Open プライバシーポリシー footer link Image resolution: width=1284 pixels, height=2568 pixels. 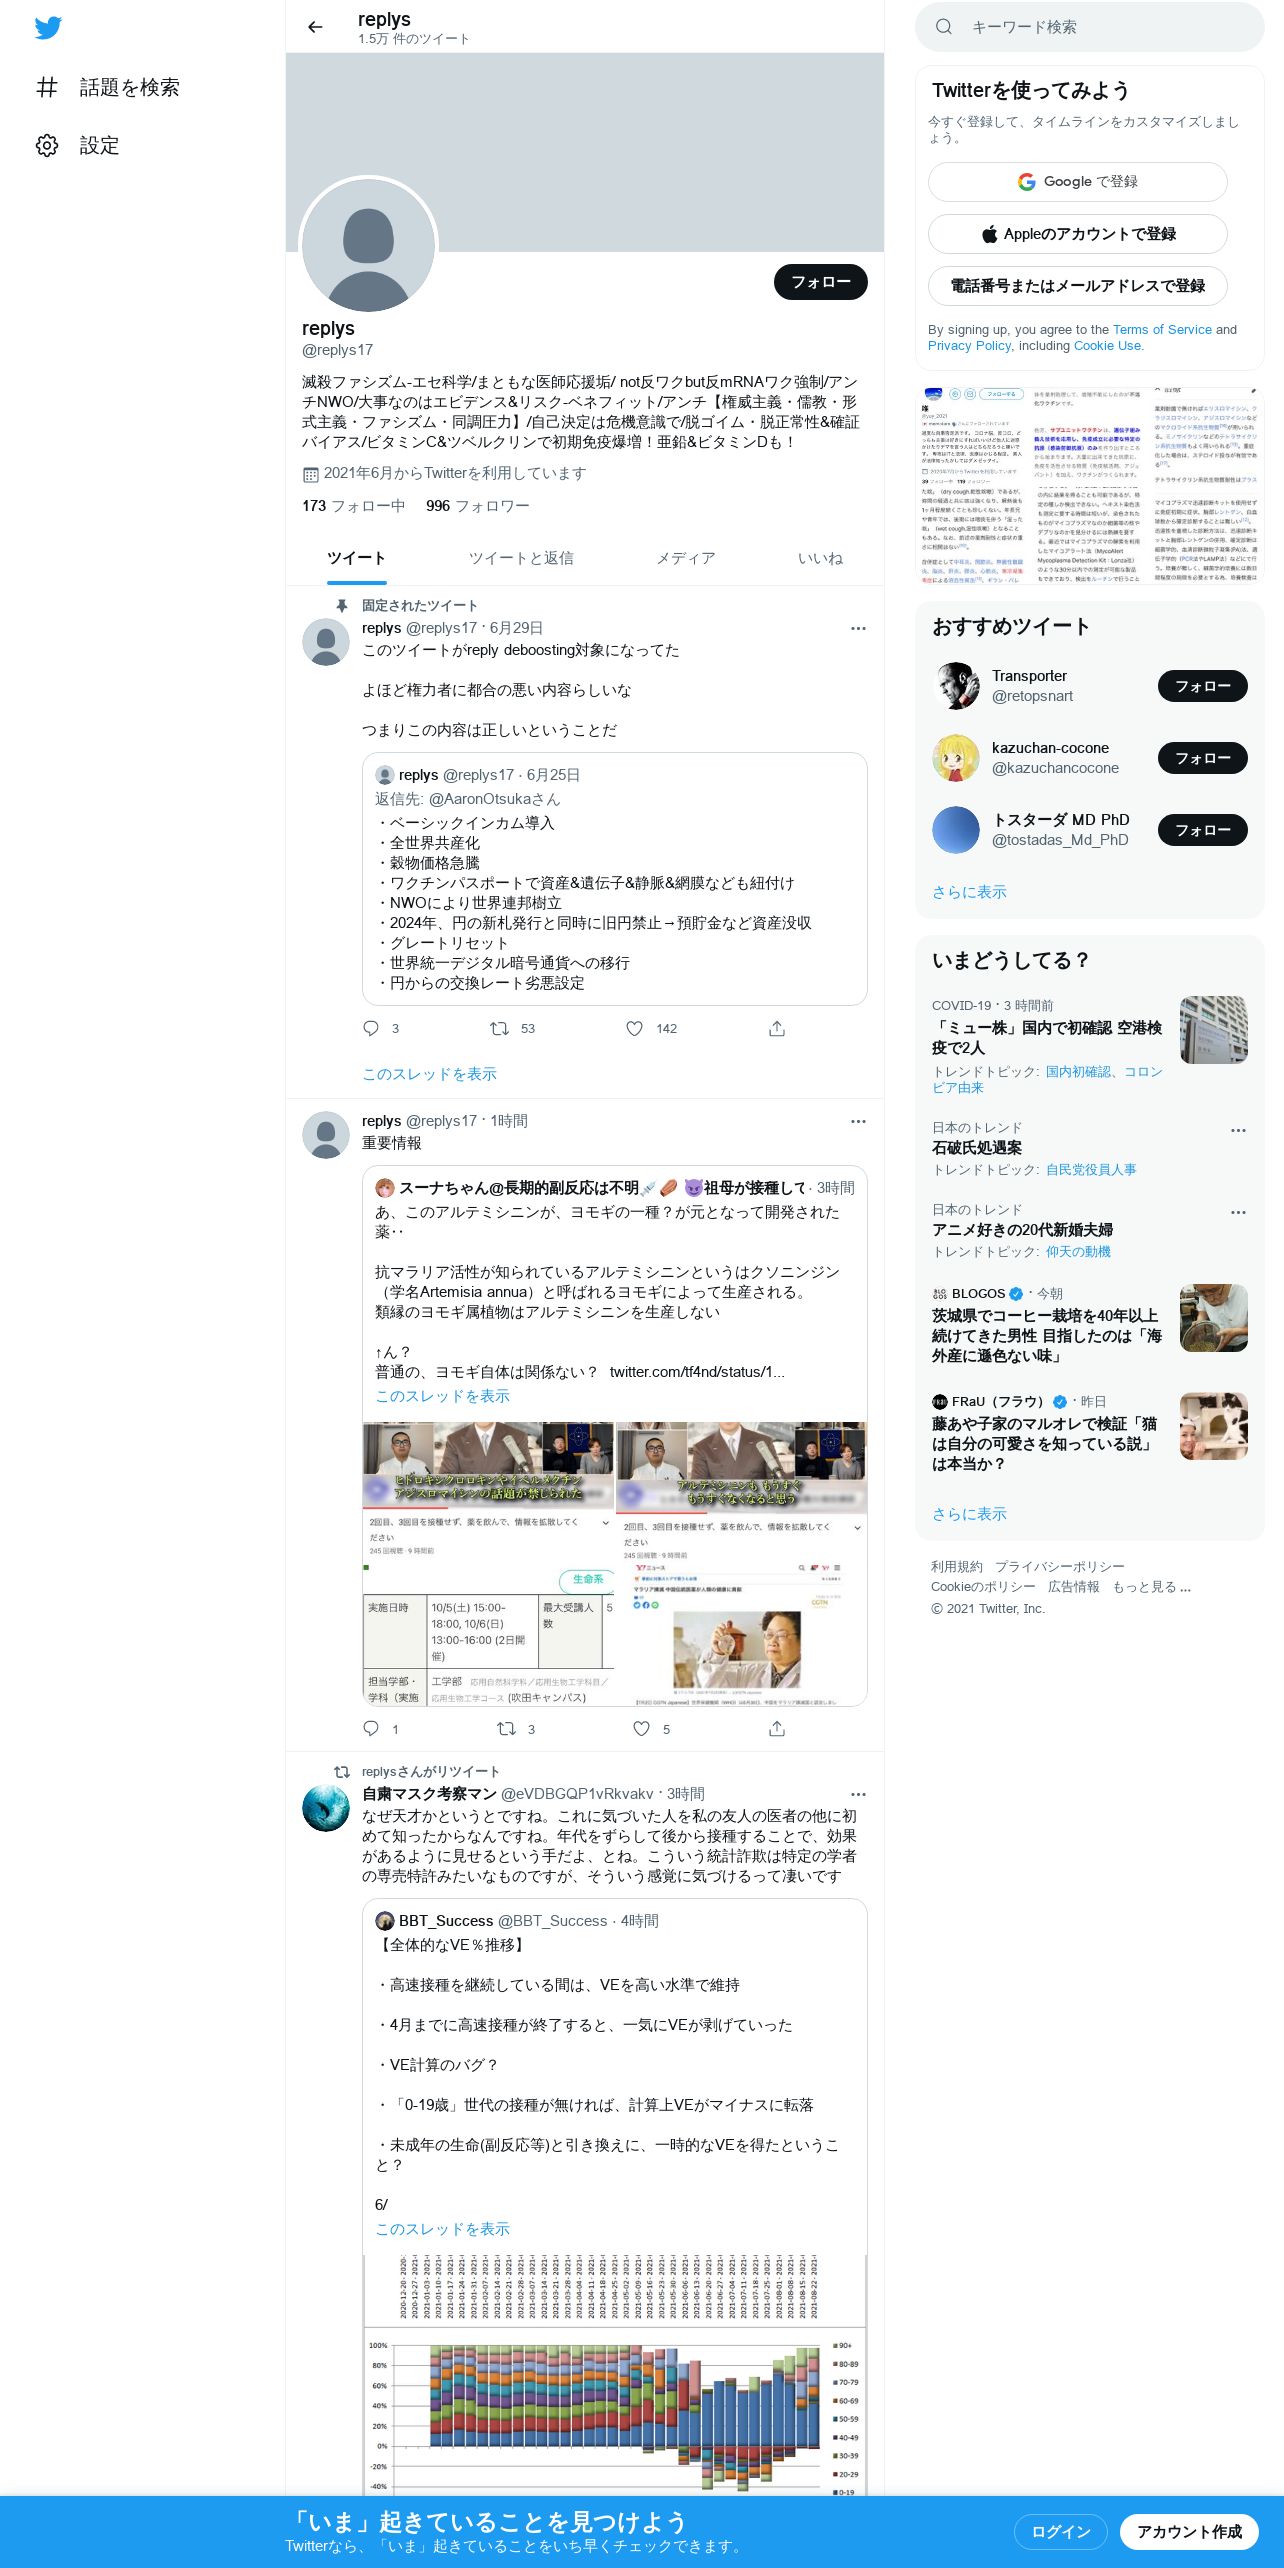1060,1566
